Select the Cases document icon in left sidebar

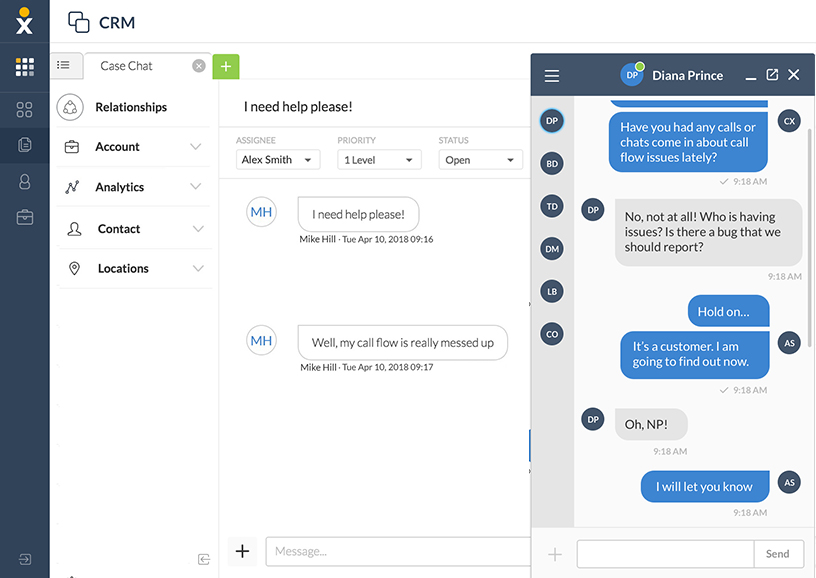pos(24,142)
